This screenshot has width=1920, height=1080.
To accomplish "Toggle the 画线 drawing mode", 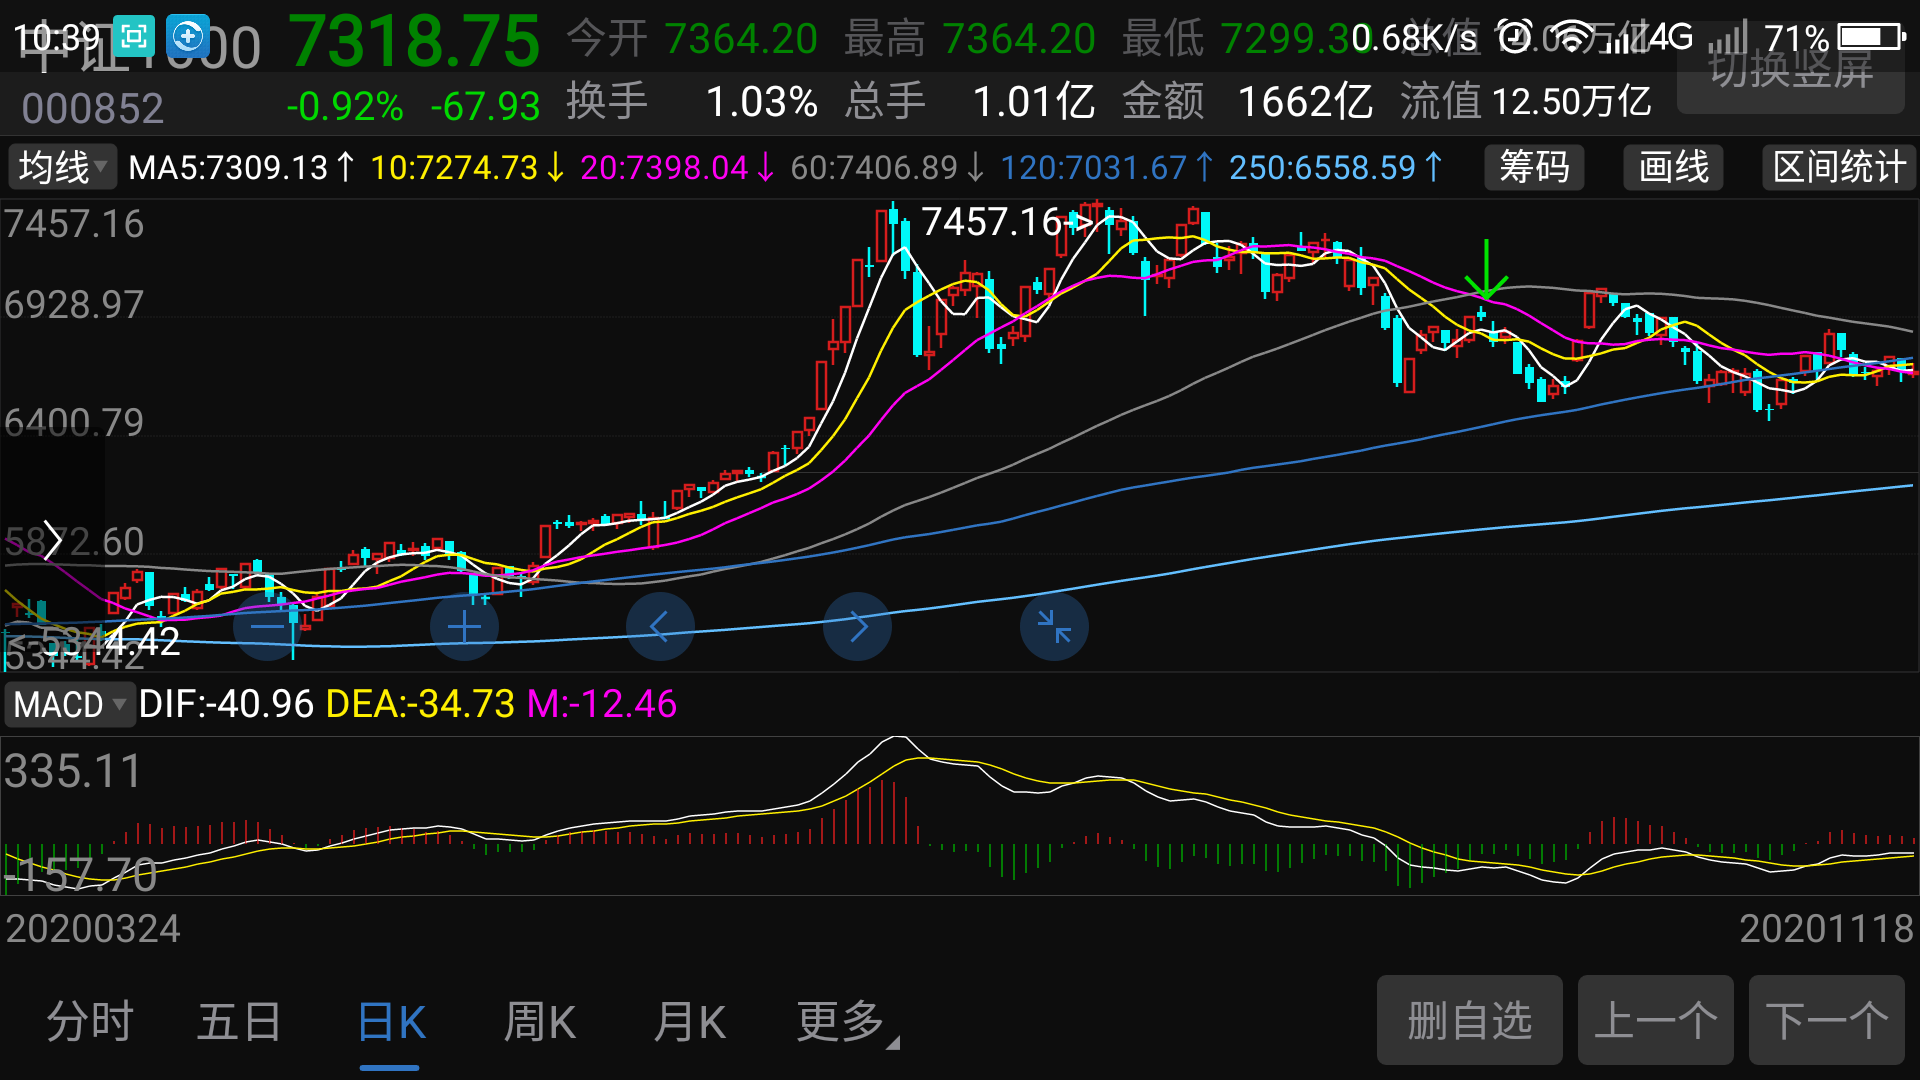I will pyautogui.click(x=1674, y=167).
